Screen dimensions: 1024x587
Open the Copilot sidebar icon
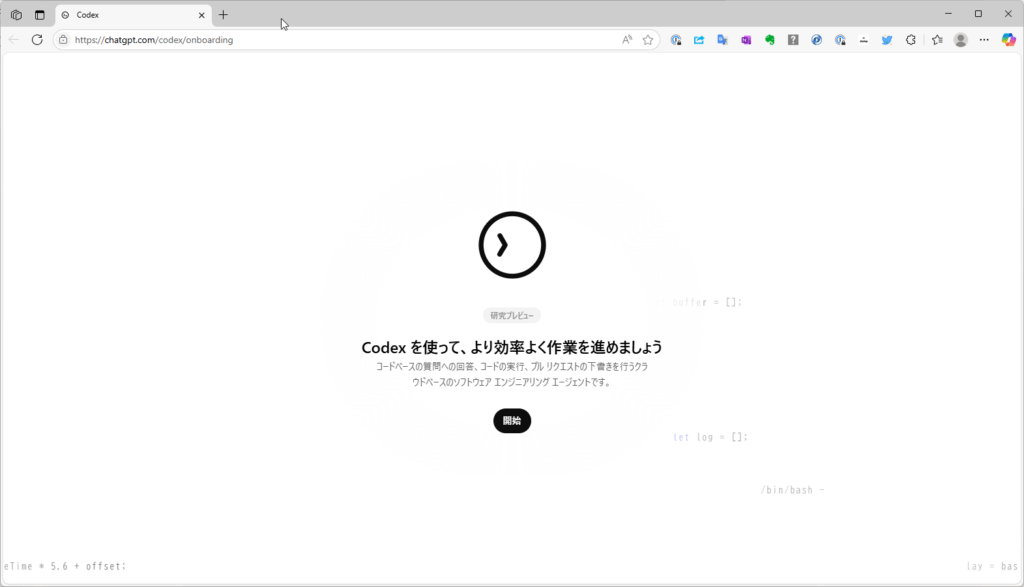1008,40
